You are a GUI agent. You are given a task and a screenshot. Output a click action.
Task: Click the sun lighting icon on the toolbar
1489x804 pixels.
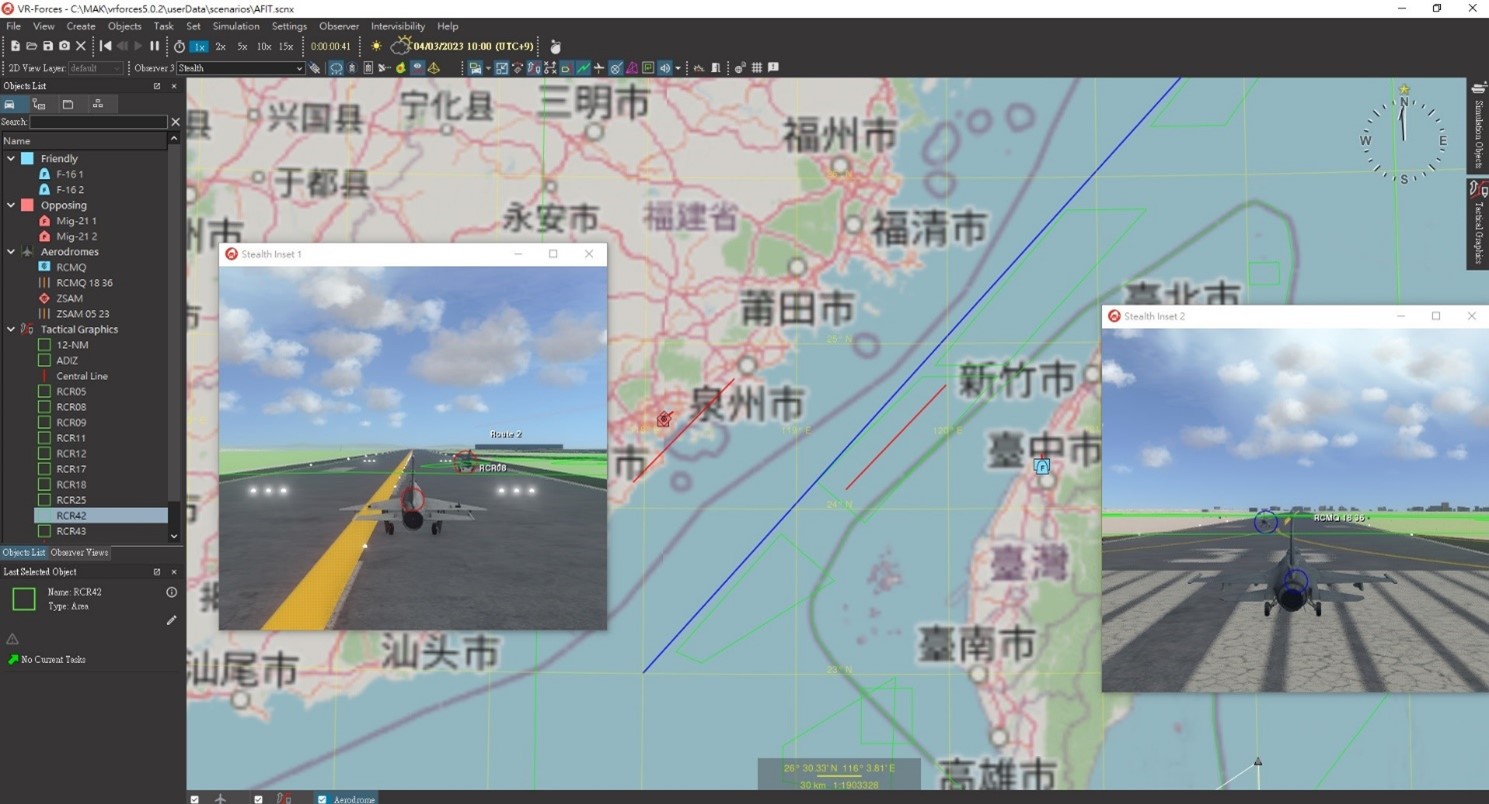click(377, 46)
